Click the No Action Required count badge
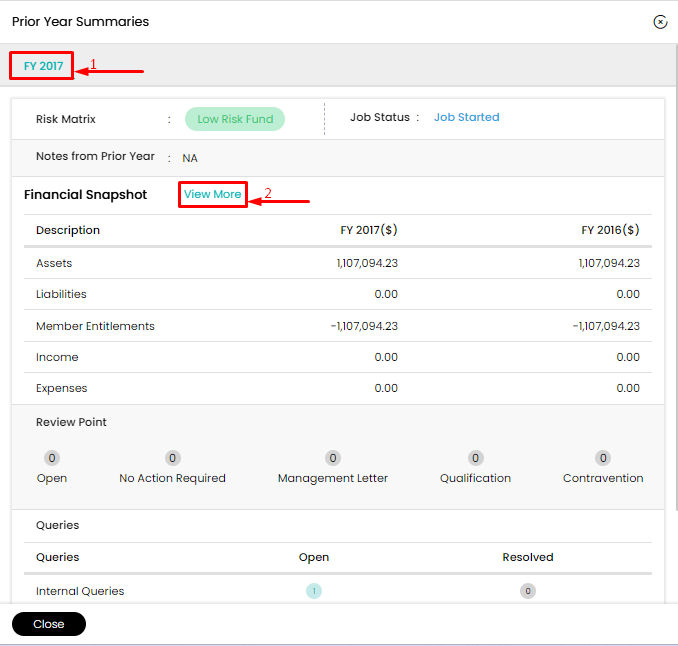Screen dimensions: 678x646 173,458
